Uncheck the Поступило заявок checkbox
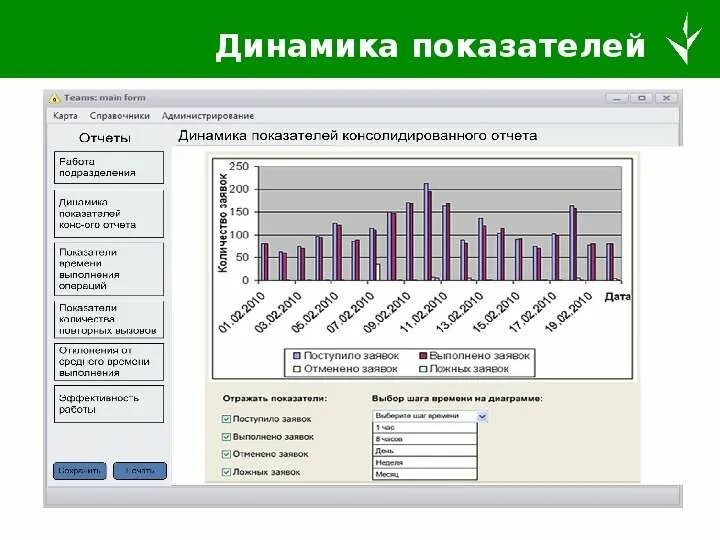 click(226, 419)
